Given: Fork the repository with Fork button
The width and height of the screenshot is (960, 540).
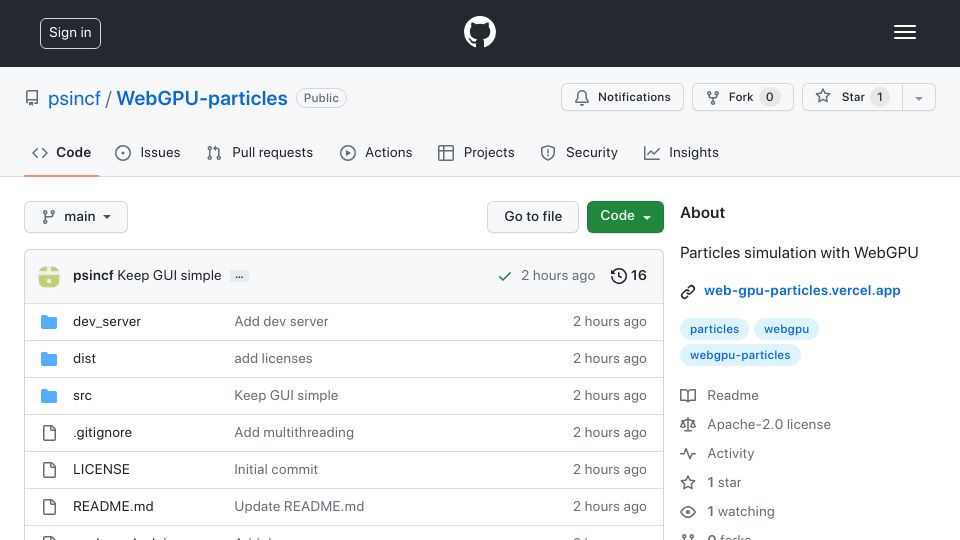Looking at the screenshot, I should (x=743, y=97).
